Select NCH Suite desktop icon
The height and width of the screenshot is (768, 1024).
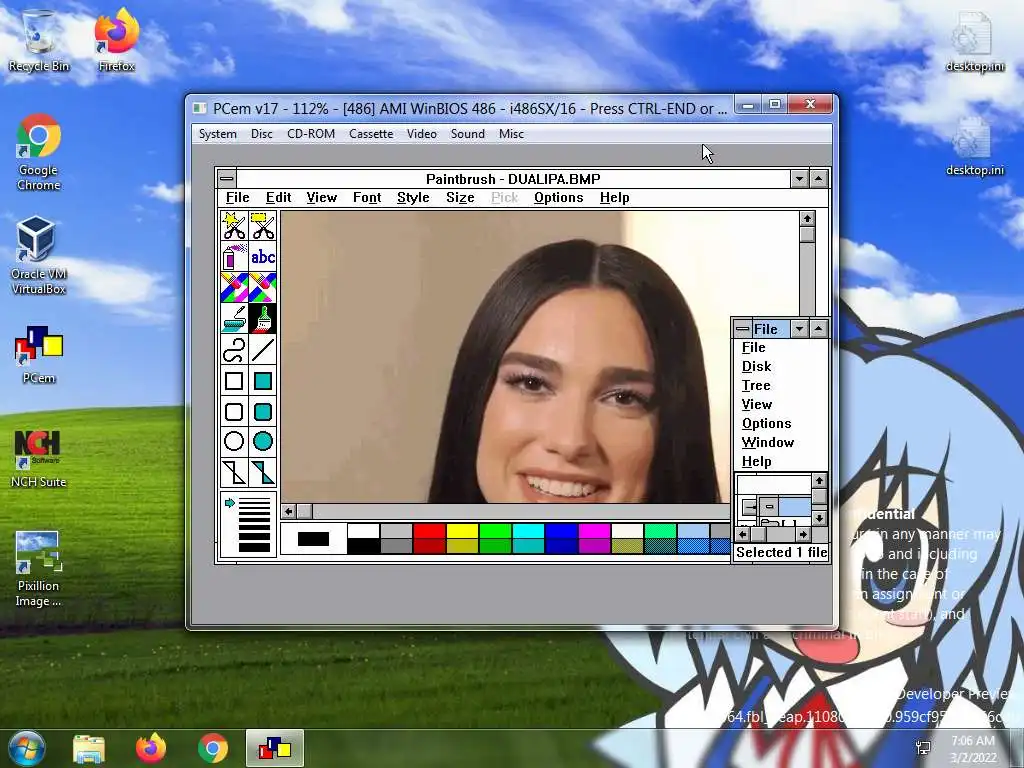(39, 459)
